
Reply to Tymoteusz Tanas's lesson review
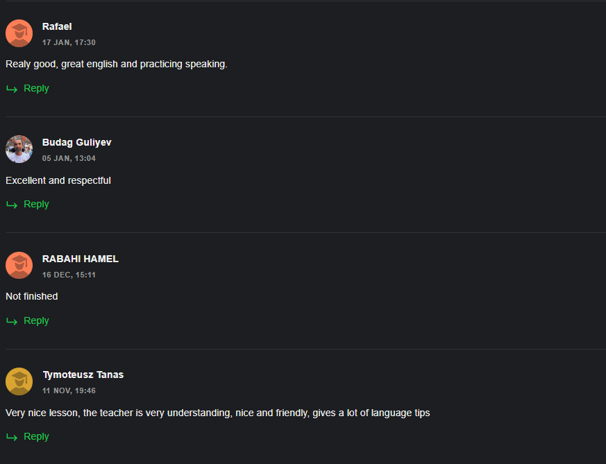[x=36, y=437]
